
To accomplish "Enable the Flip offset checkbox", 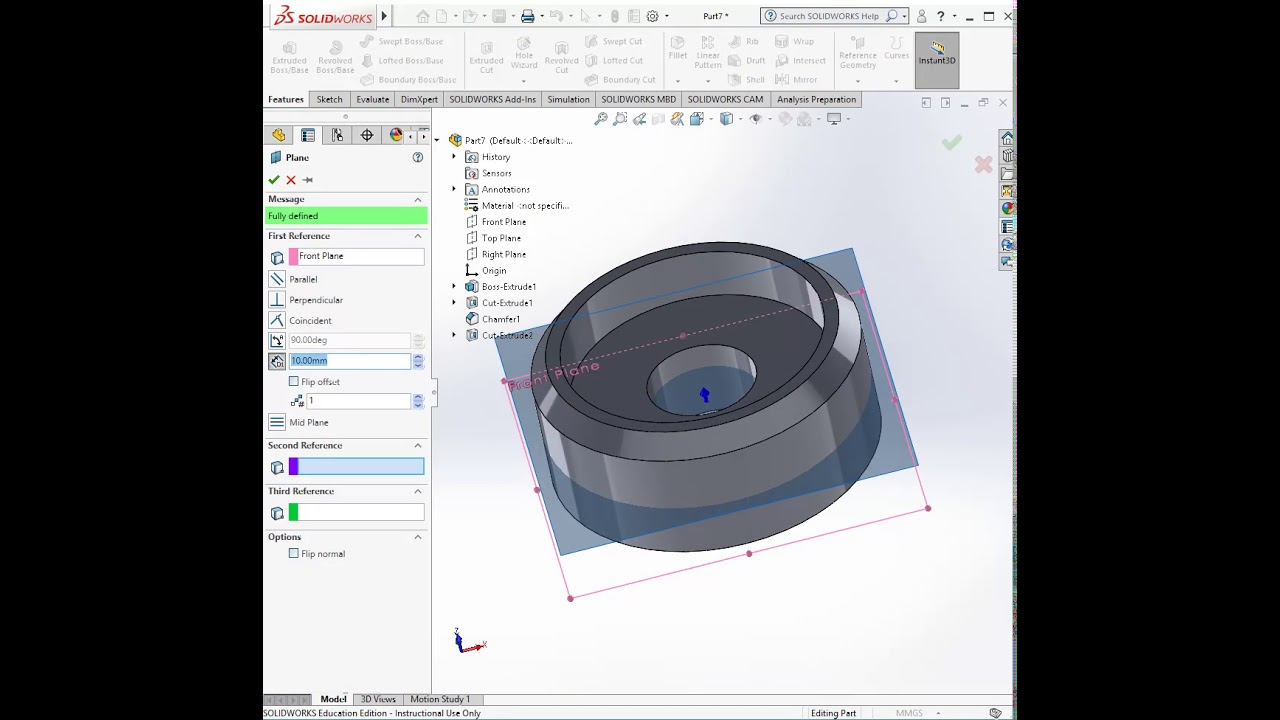I will 294,382.
